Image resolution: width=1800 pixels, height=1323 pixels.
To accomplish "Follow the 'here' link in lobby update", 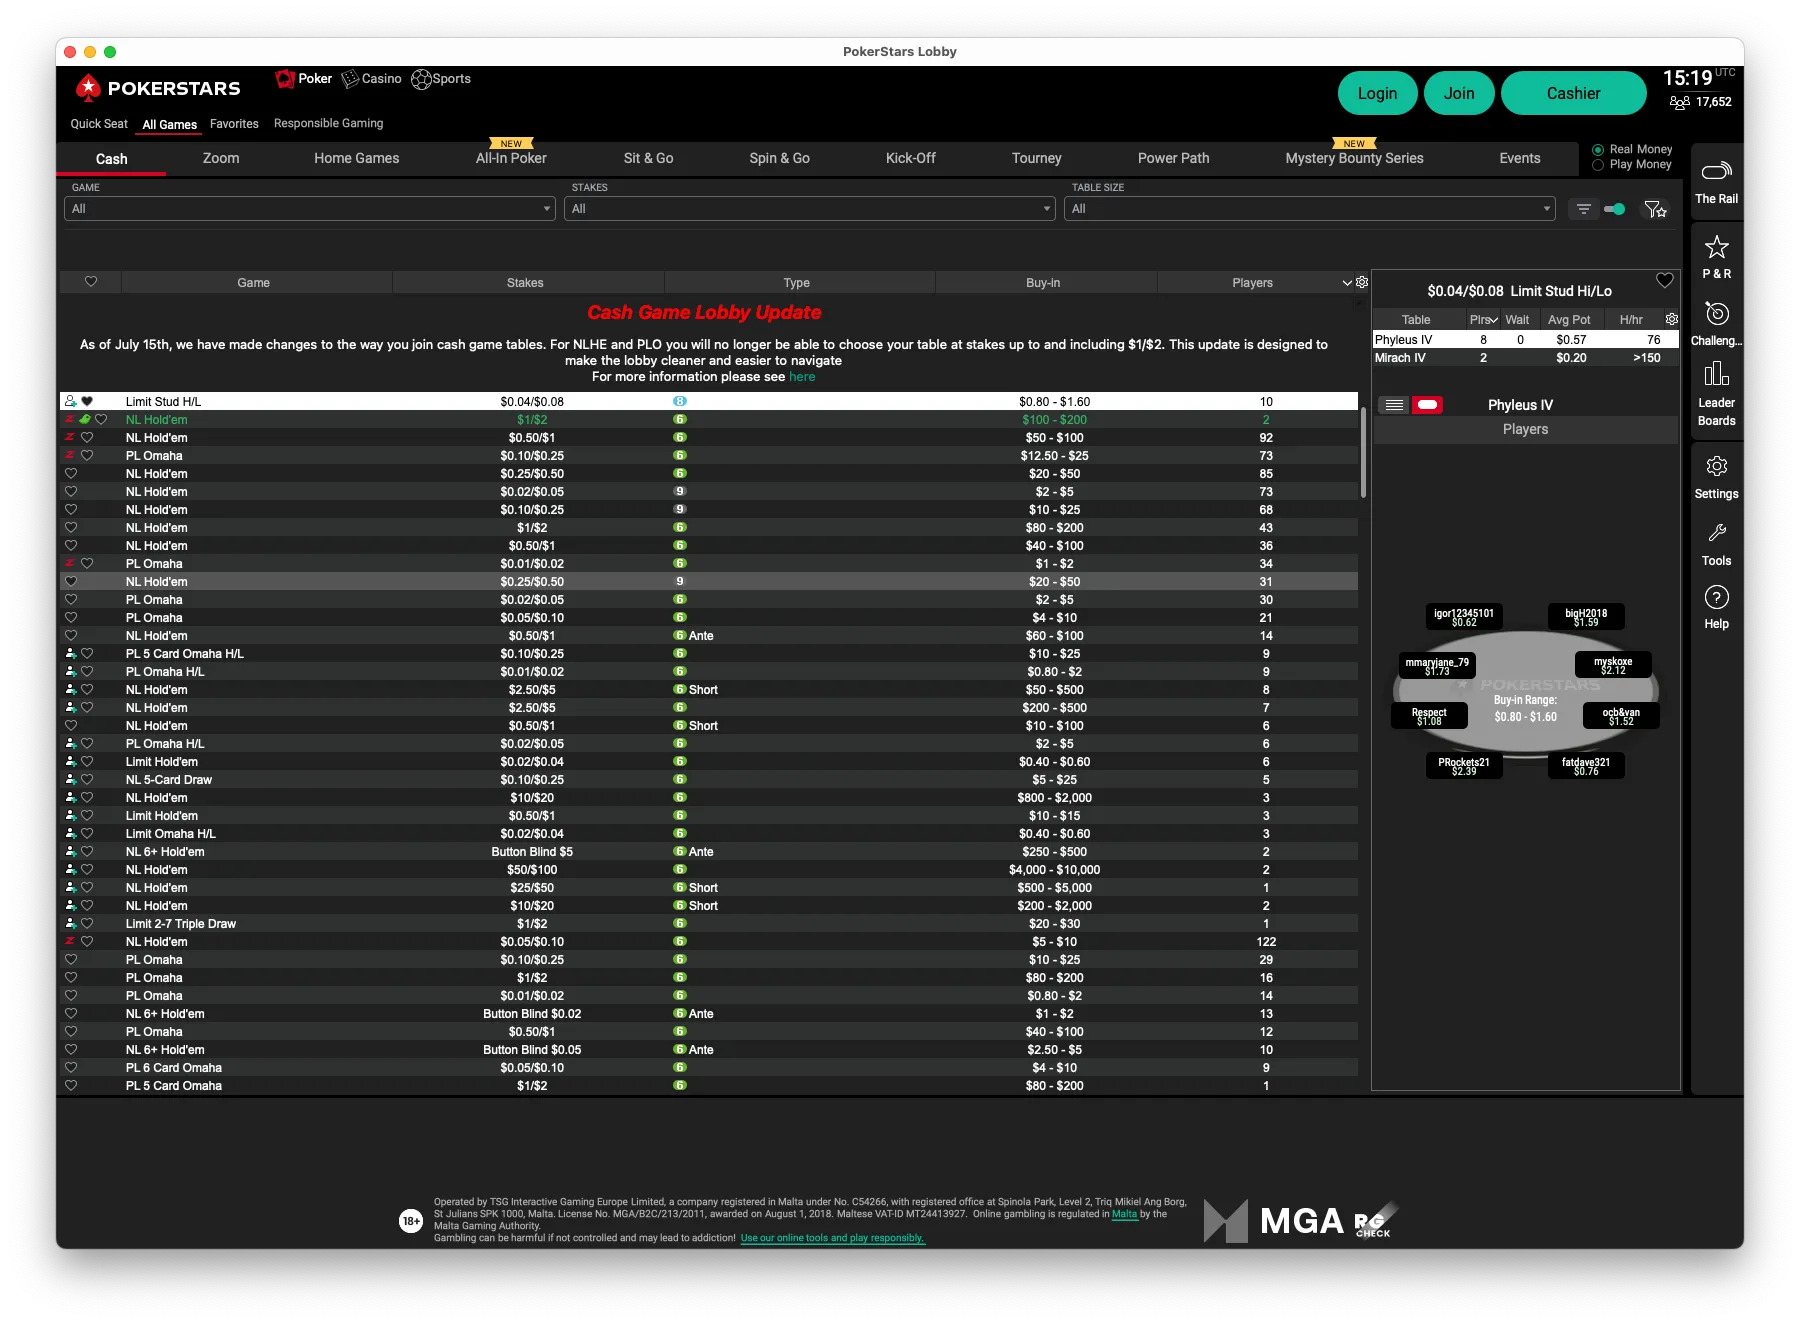I will 802,377.
